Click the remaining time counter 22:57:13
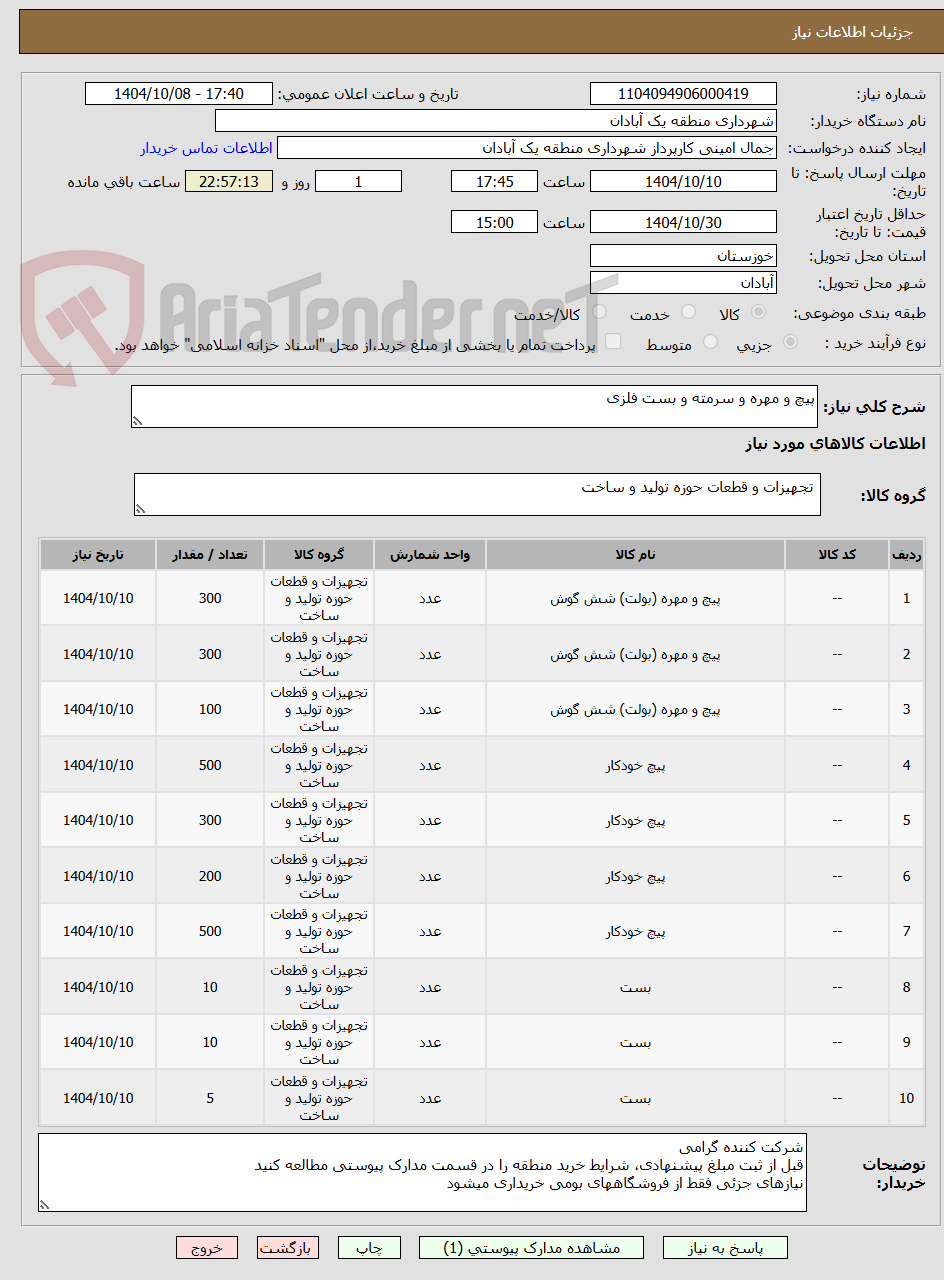 click(227, 181)
